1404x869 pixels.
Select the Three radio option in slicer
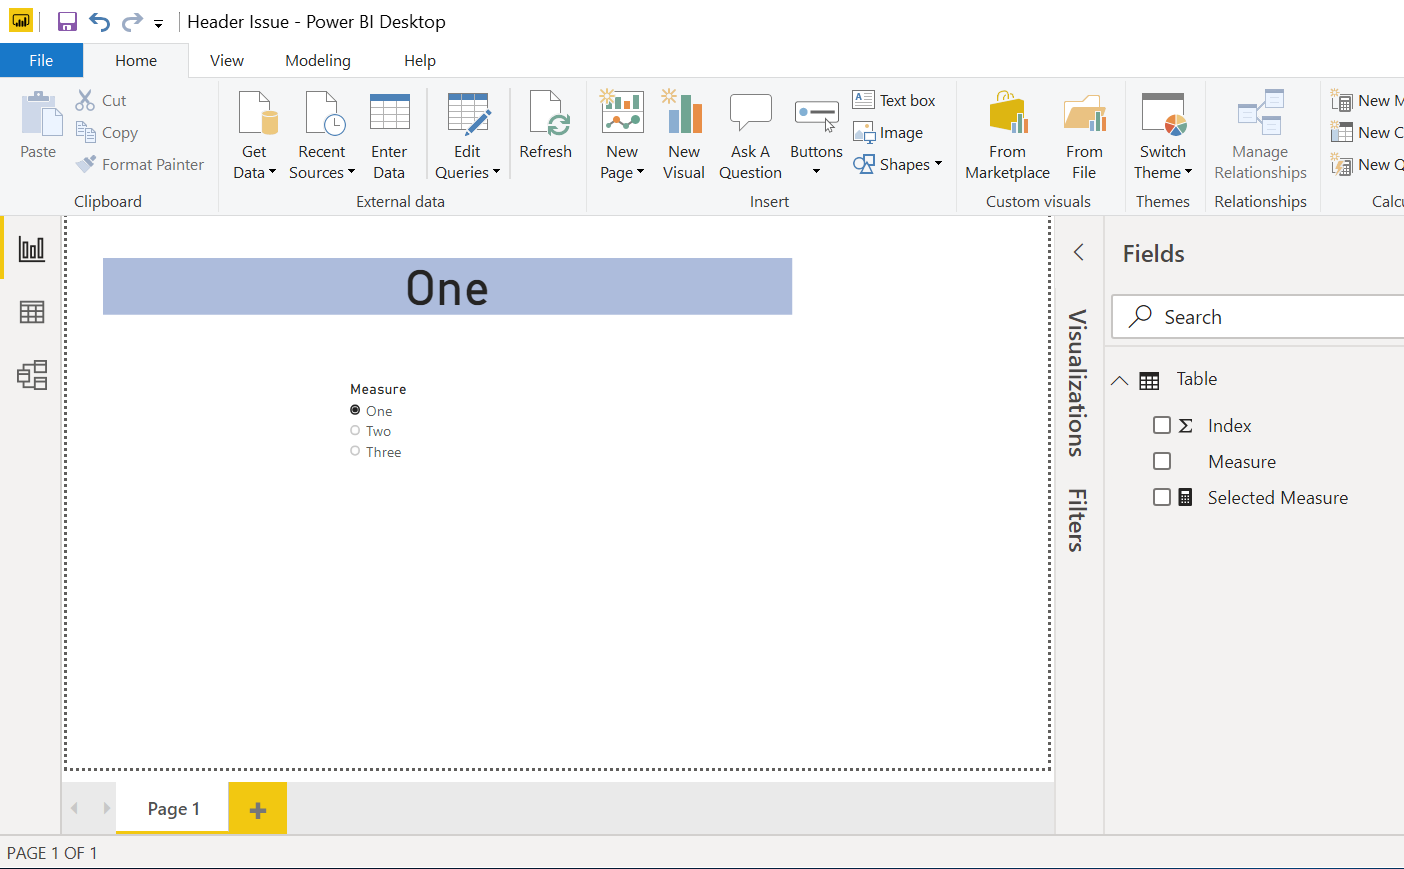point(355,451)
